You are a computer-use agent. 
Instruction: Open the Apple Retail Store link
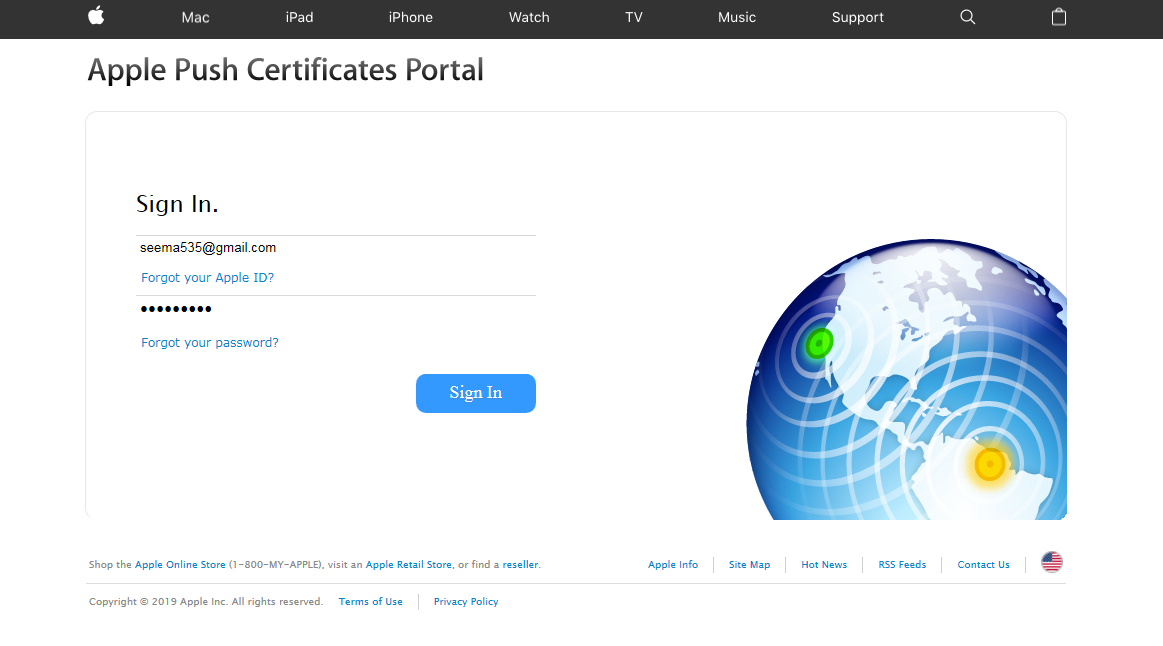click(409, 564)
